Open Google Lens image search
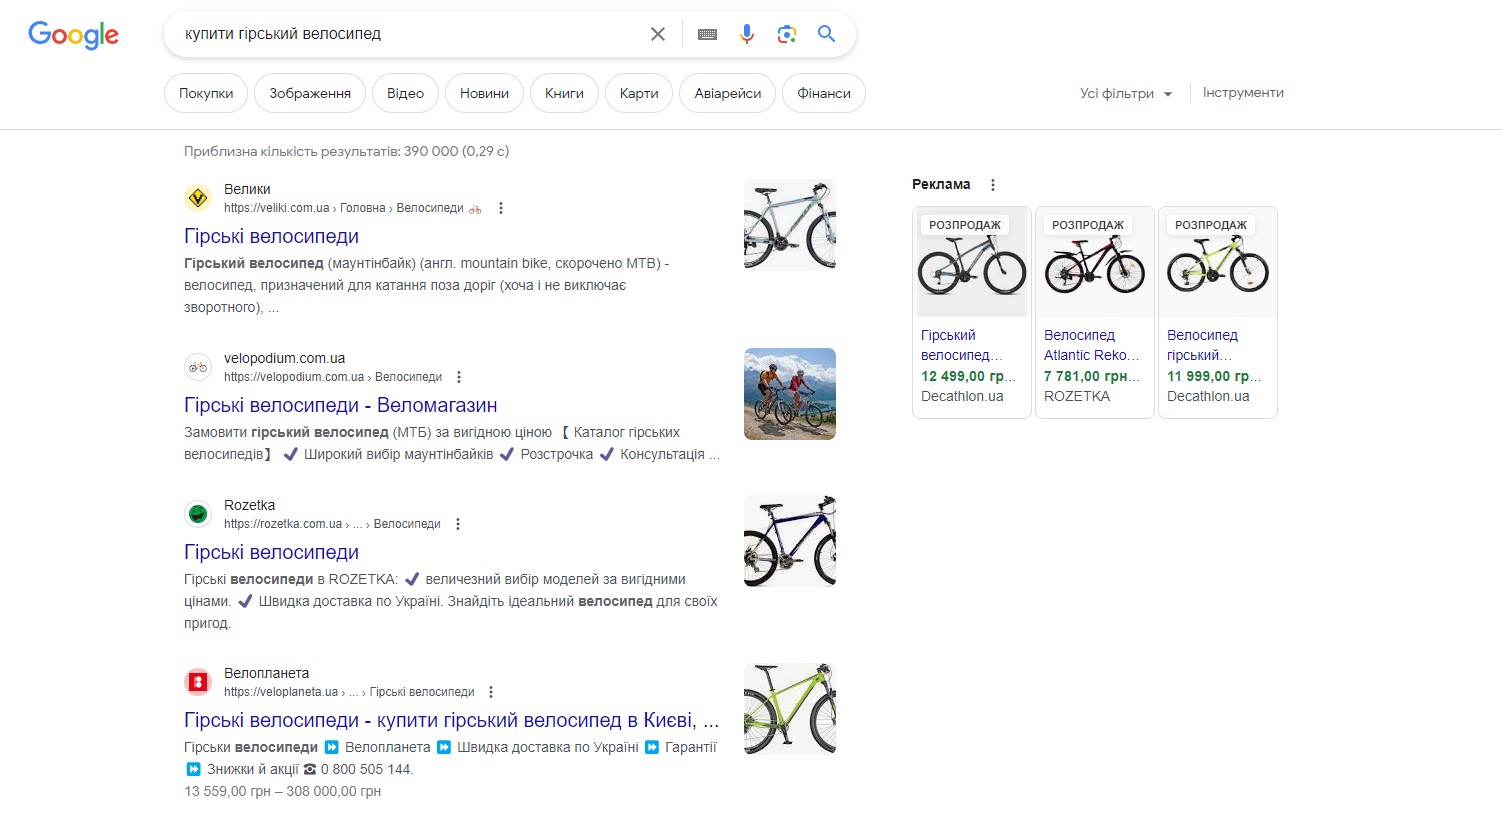The image size is (1501, 826). pyautogui.click(x=787, y=34)
